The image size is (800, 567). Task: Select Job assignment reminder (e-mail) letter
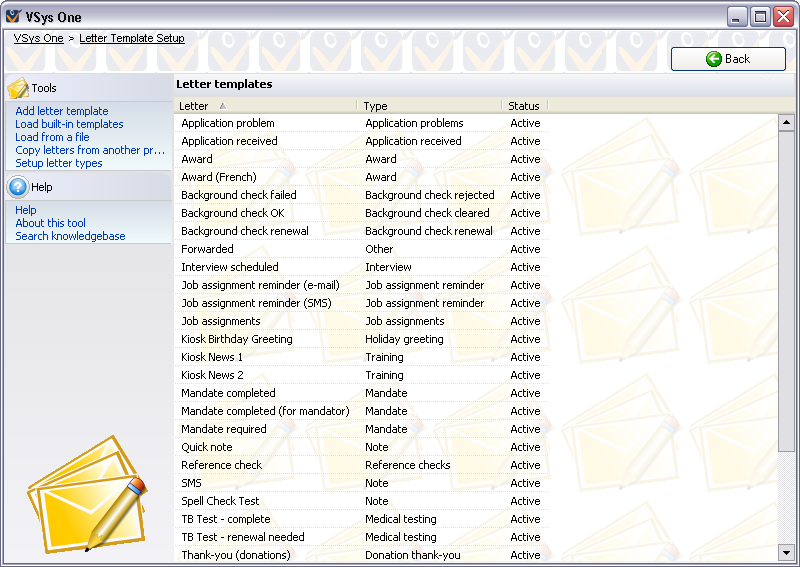260,285
